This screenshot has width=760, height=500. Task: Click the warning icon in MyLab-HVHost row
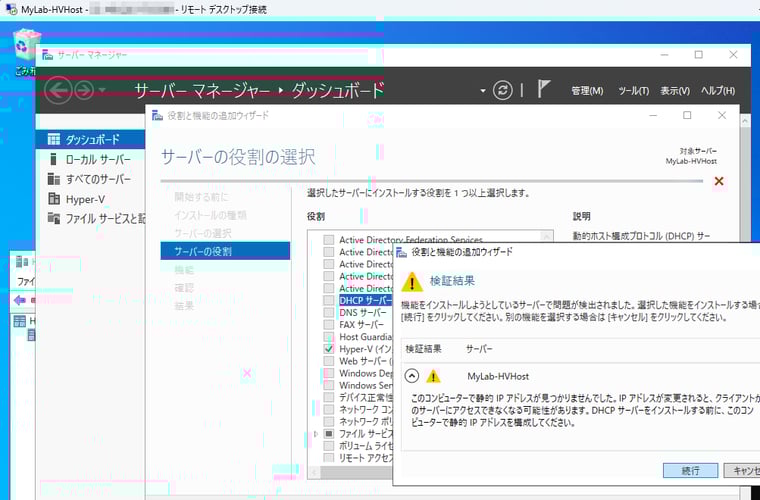(433, 376)
